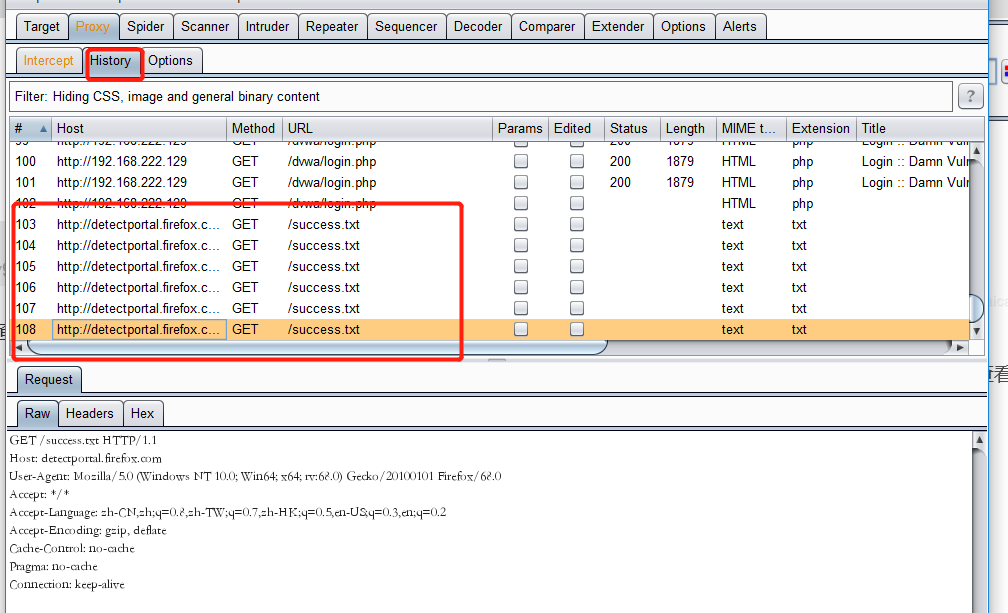Click the Connection: keep-alive request line
Screen dimensions: 1008x613
coord(67,584)
